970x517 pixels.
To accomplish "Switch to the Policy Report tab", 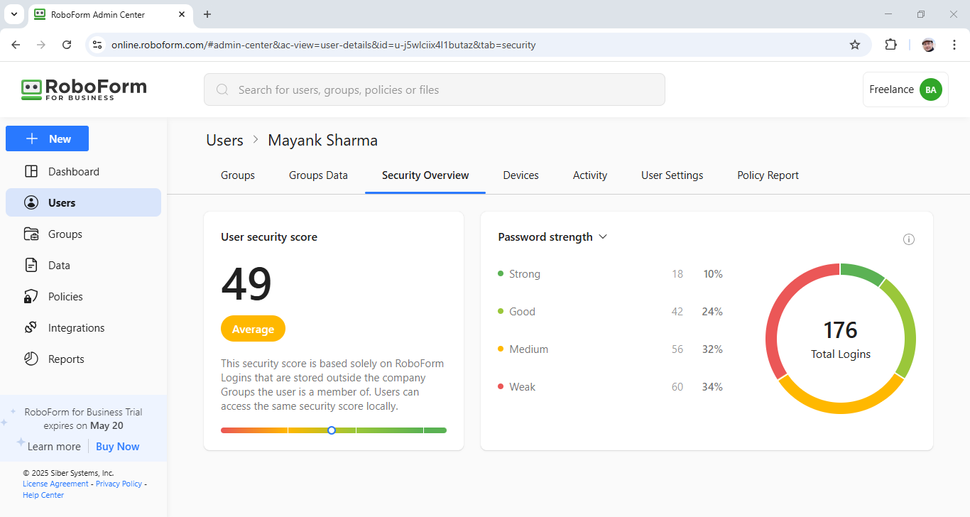I will (x=768, y=175).
